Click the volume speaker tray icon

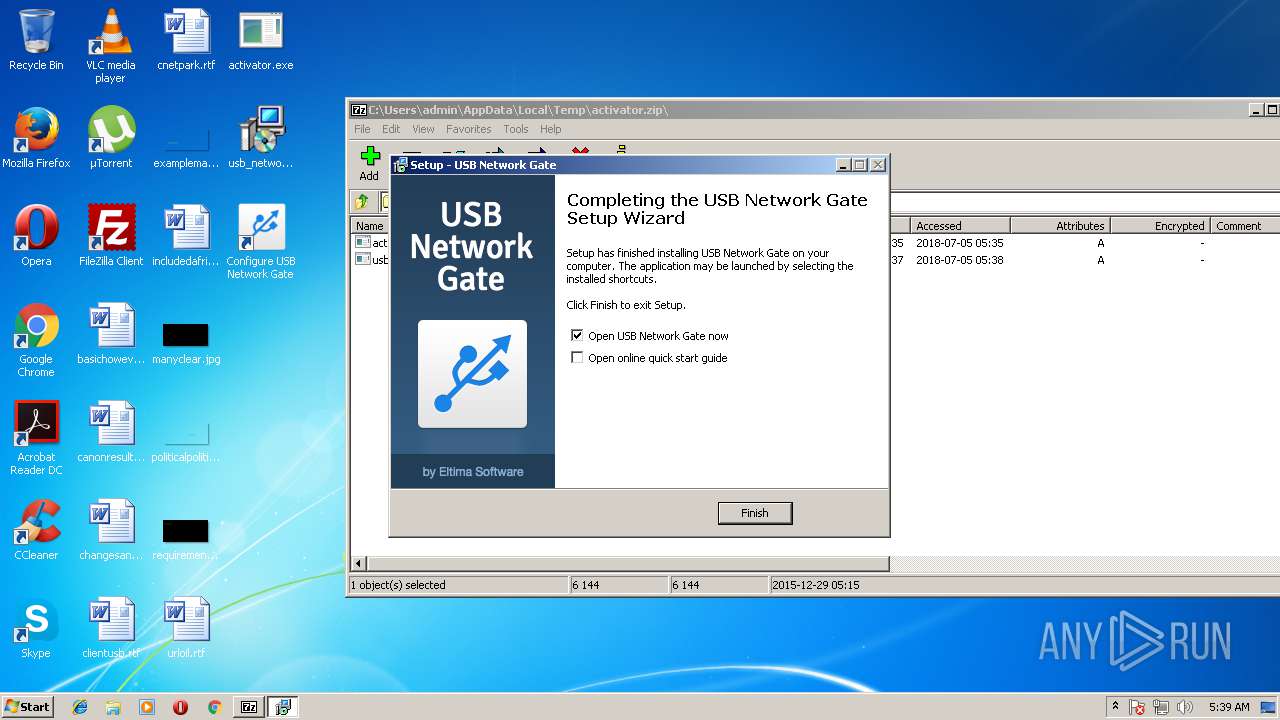point(1185,707)
